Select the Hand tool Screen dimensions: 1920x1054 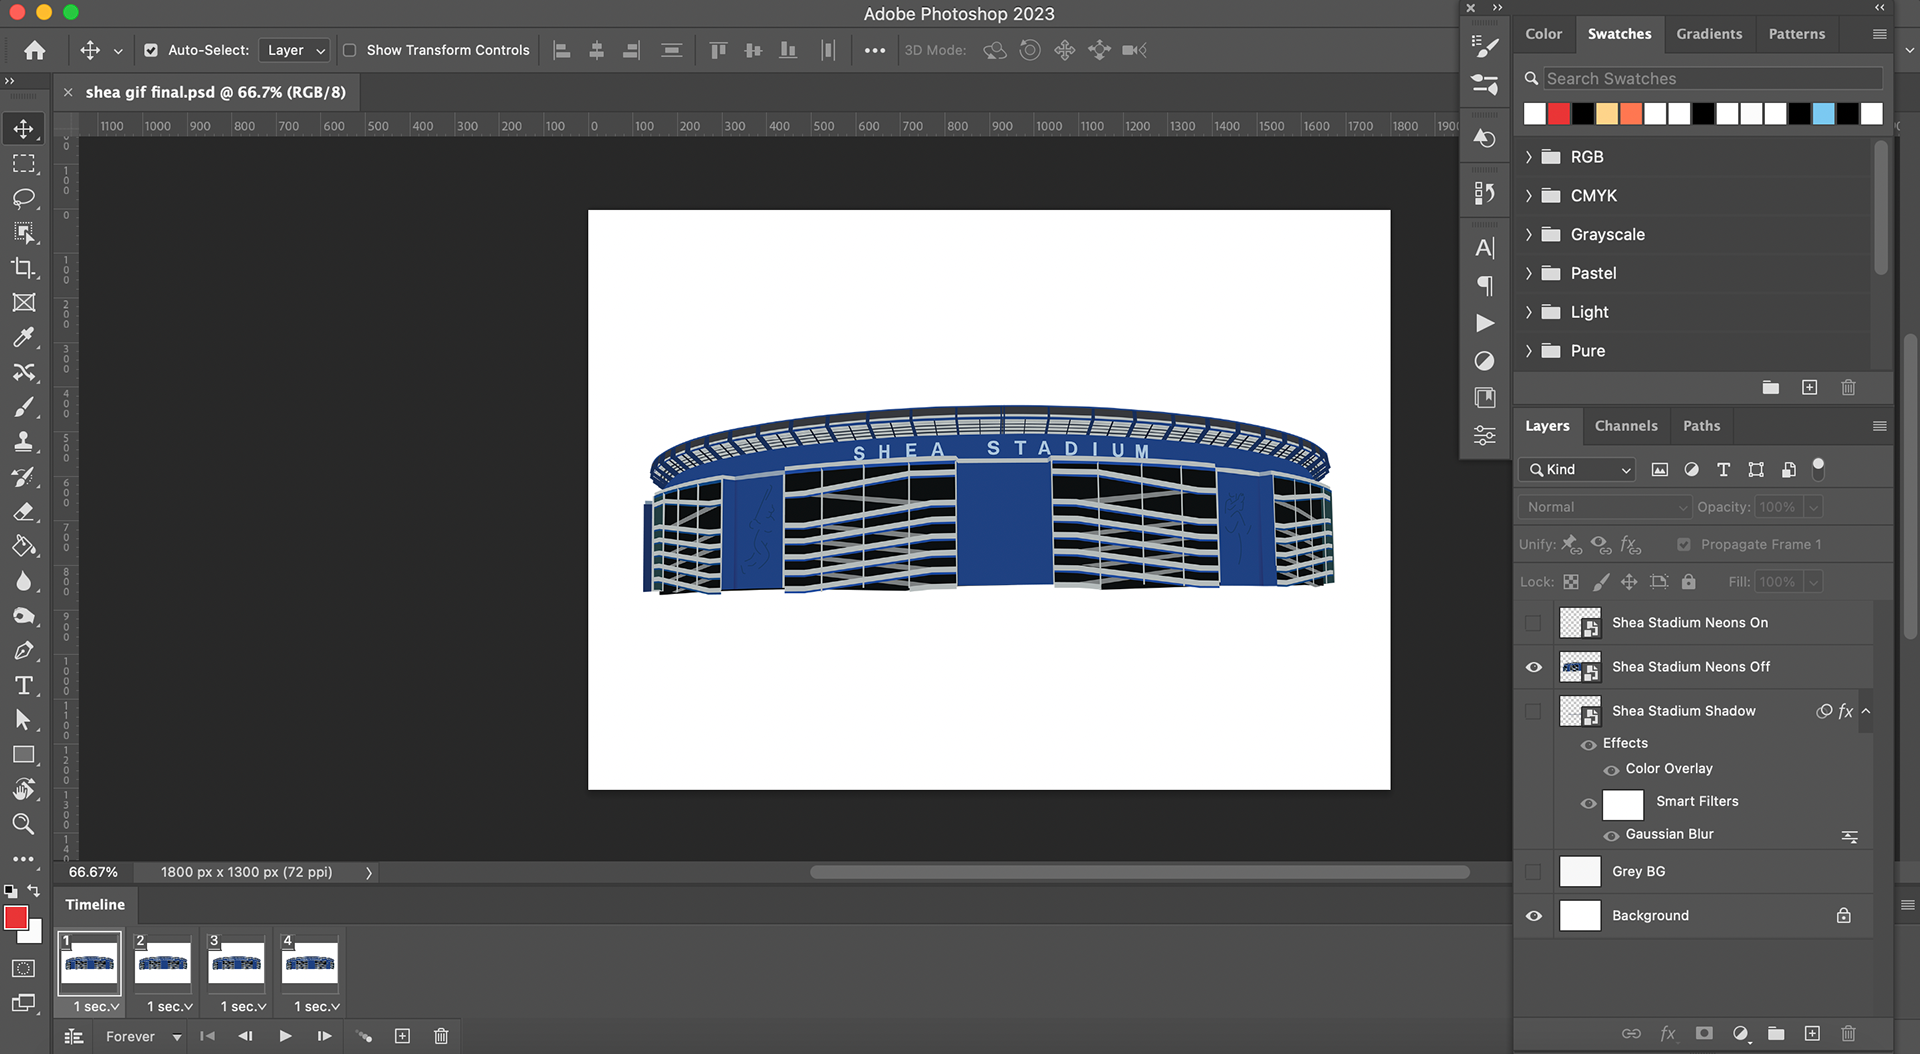pyautogui.click(x=24, y=790)
